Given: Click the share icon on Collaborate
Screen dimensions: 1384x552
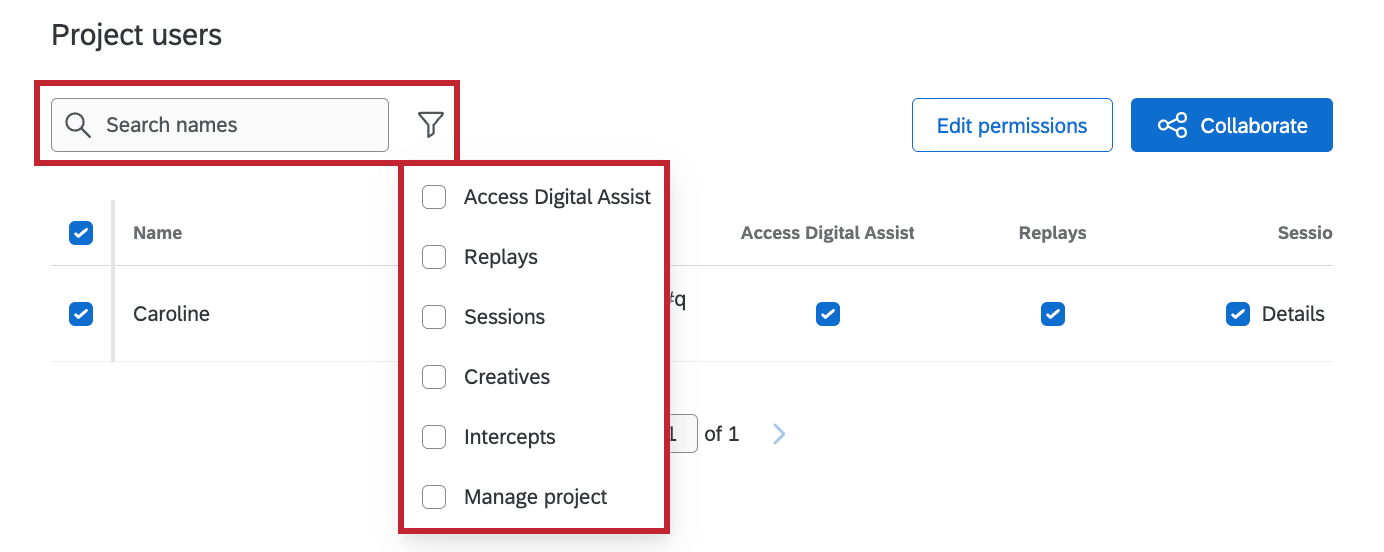Looking at the screenshot, I should point(1172,125).
